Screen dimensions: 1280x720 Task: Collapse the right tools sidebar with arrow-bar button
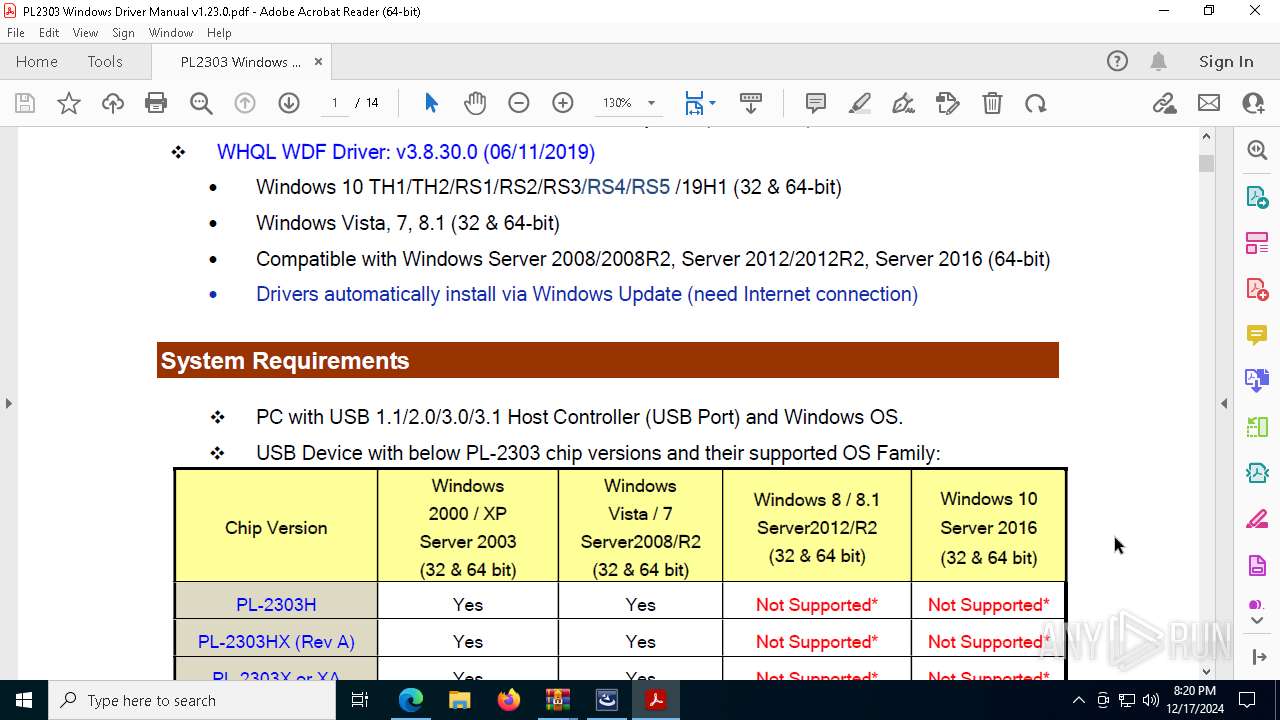point(1257,657)
